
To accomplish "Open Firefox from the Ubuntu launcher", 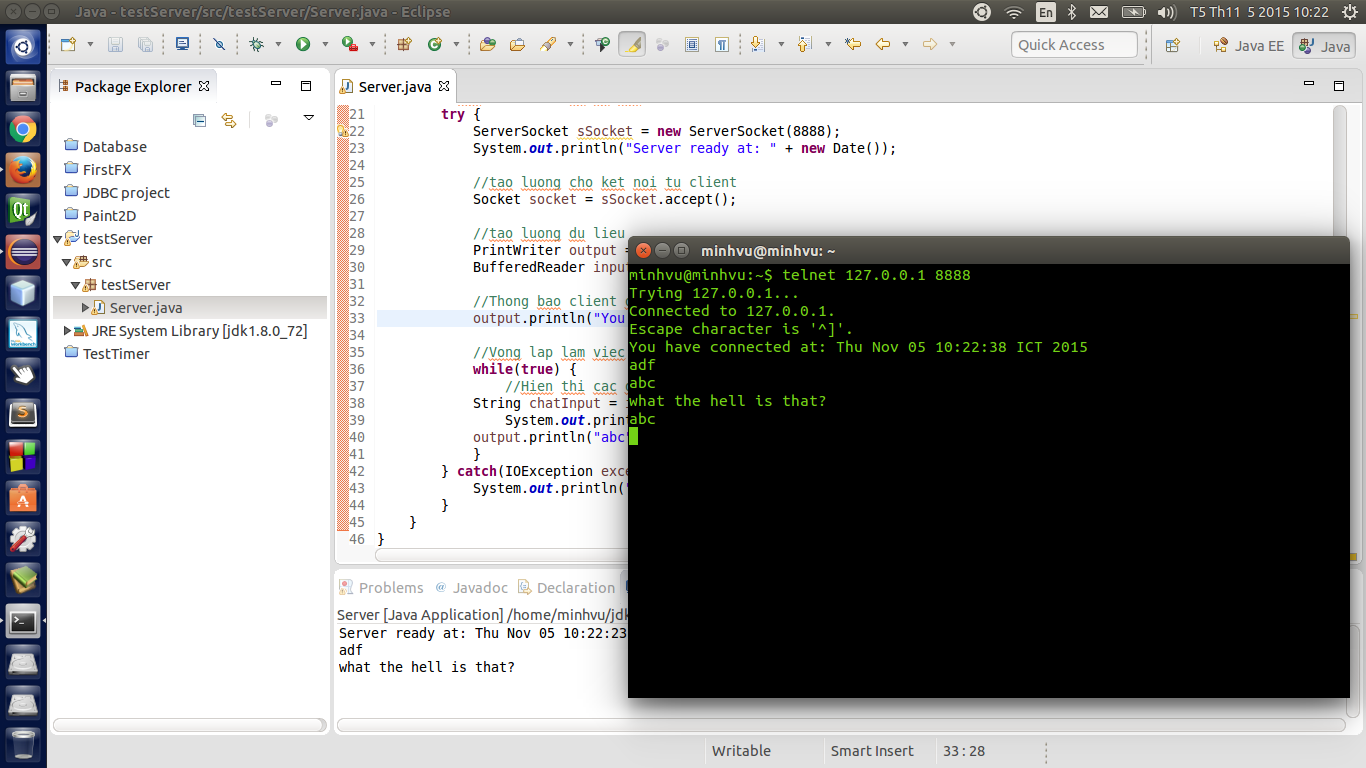I will (23, 169).
